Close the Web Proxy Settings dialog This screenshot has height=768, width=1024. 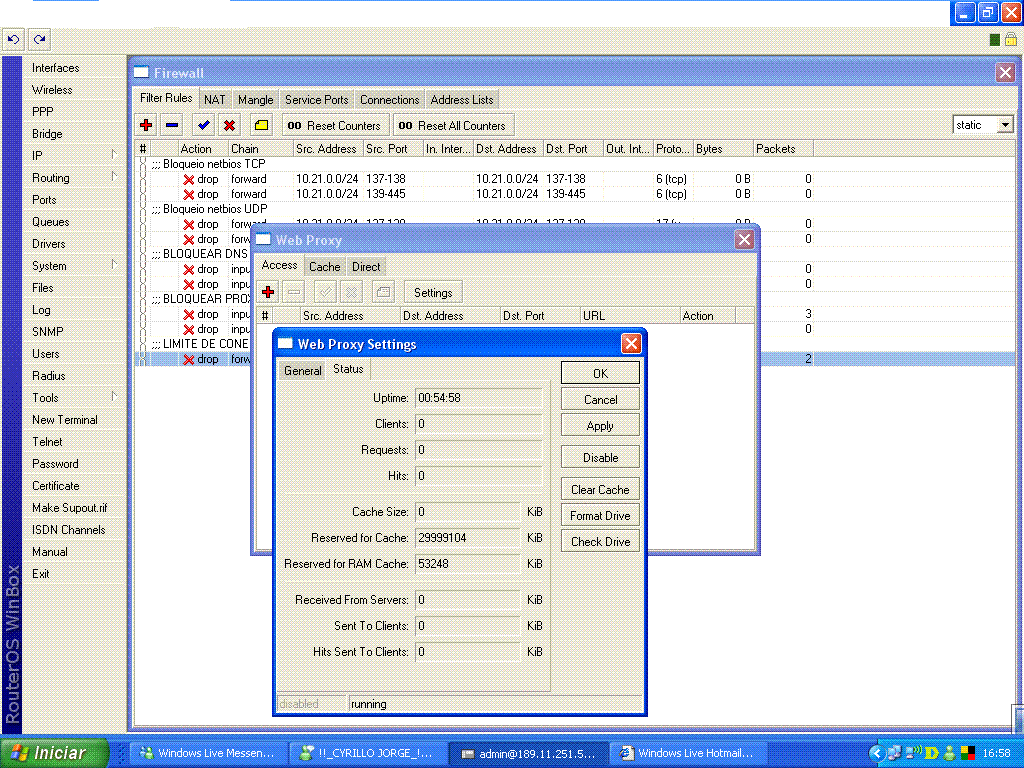[x=631, y=344]
